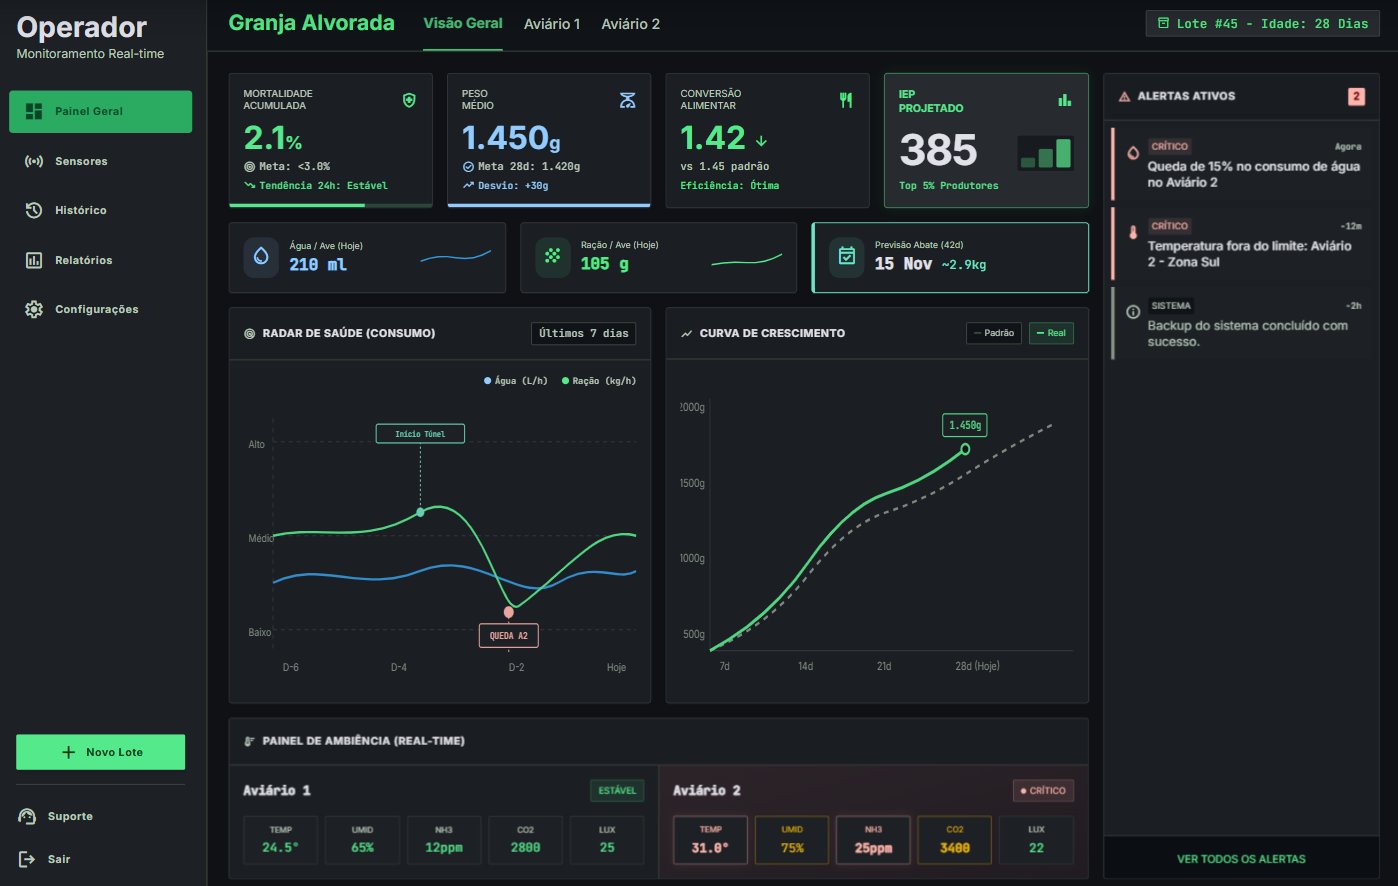1398x886 pixels.
Task: Click the Sensores signal icon in sidebar
Action: coord(34,161)
